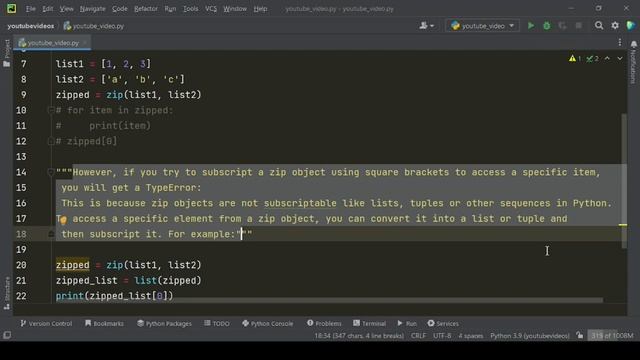
Task: Collapse the comment fold marker at line 12
Action: (x=51, y=141)
